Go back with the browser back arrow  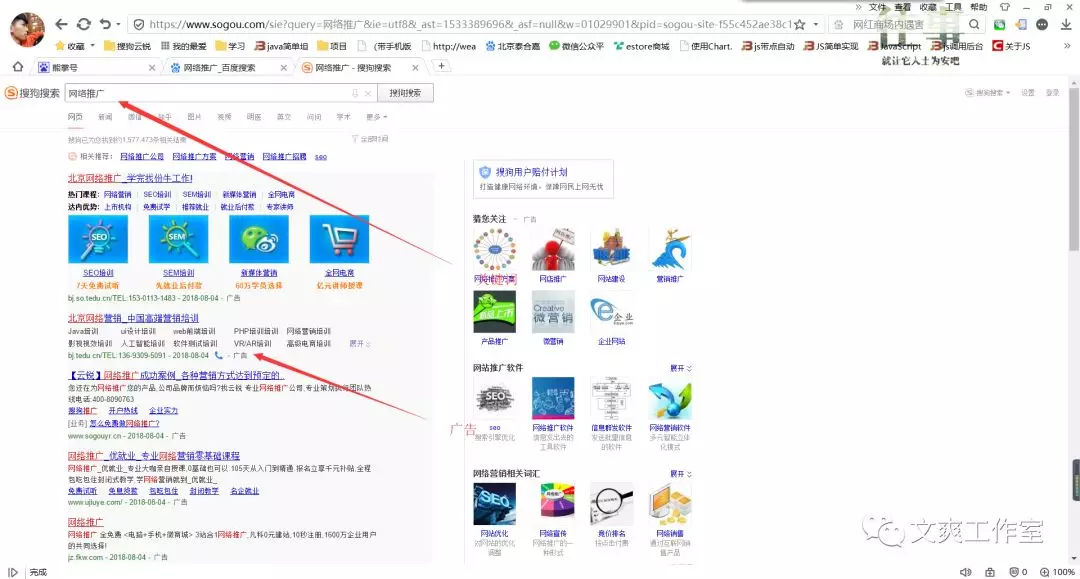(61, 24)
